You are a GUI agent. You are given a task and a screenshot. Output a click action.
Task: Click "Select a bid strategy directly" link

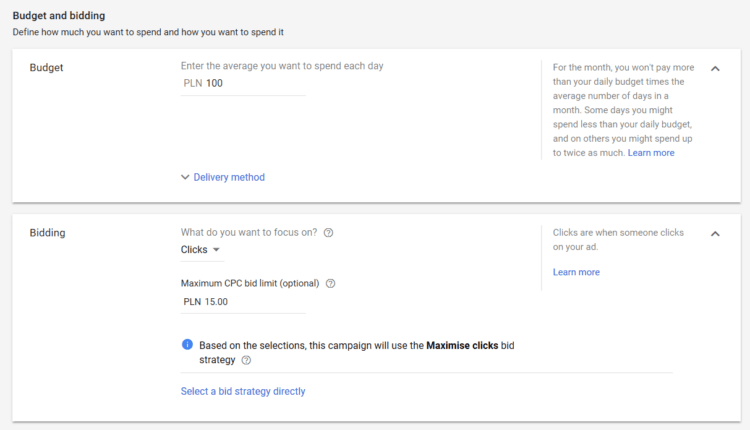tap(243, 391)
